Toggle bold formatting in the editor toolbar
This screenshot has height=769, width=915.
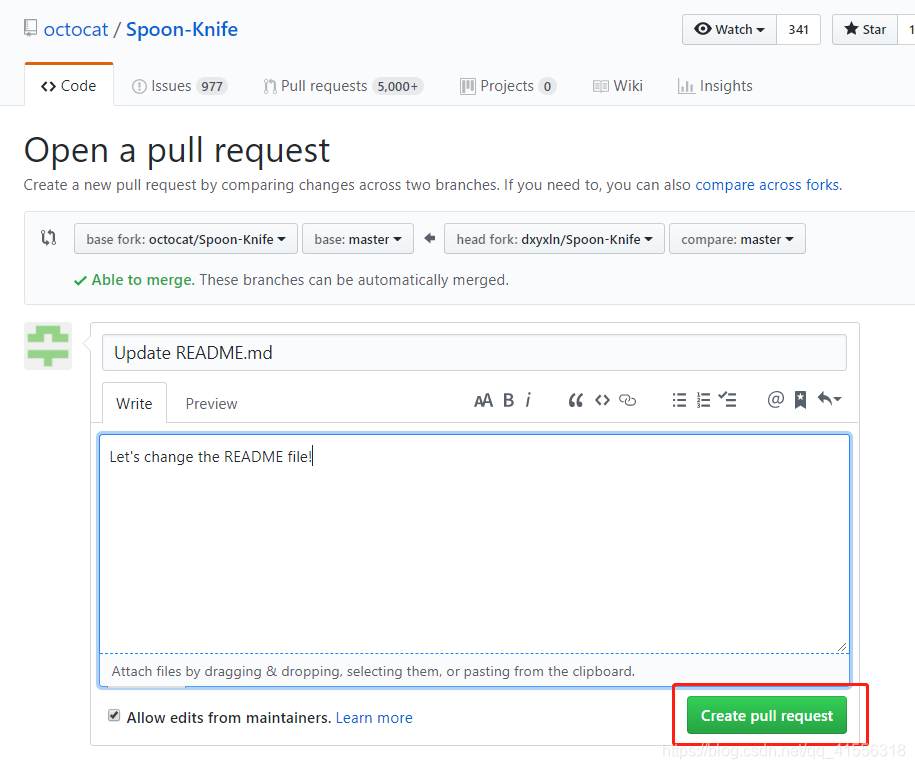508,400
